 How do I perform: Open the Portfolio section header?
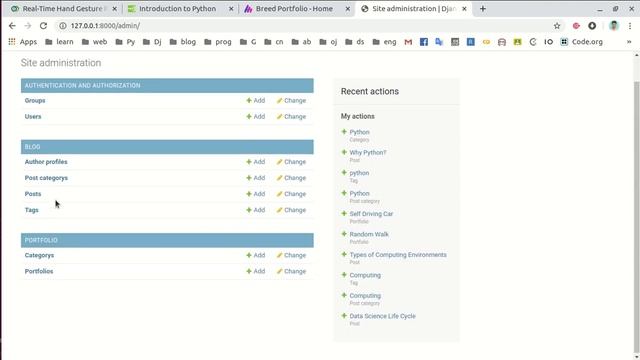click(x=41, y=240)
